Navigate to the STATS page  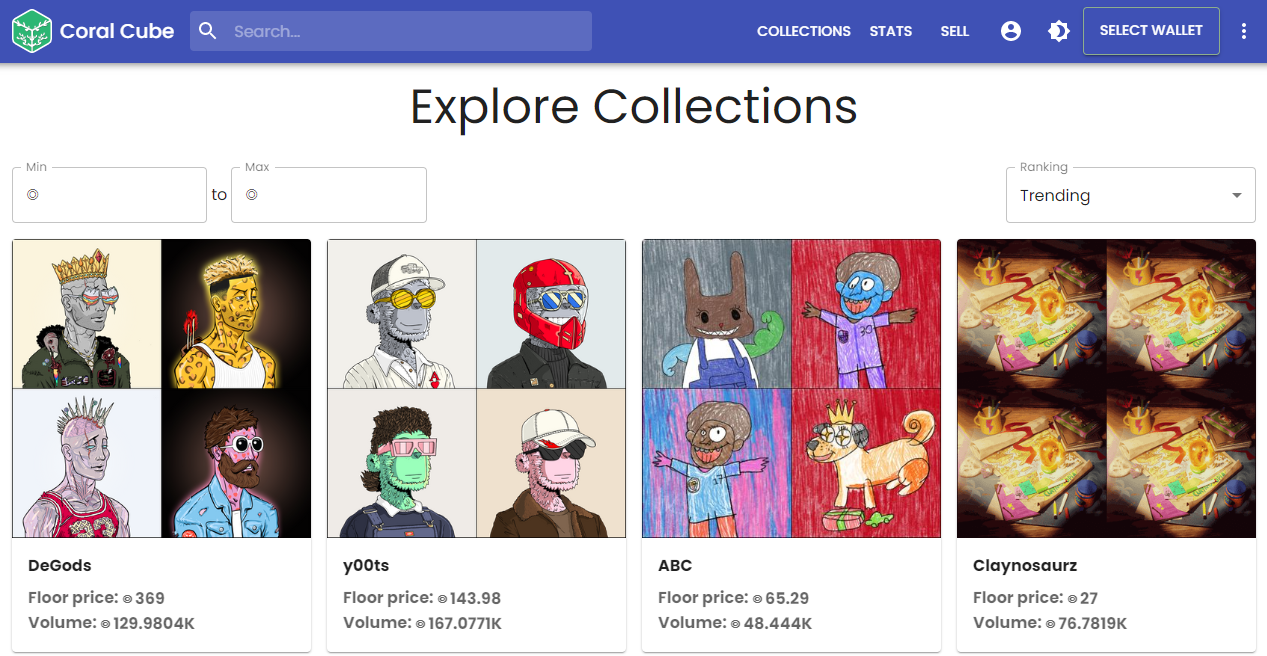[x=890, y=31]
